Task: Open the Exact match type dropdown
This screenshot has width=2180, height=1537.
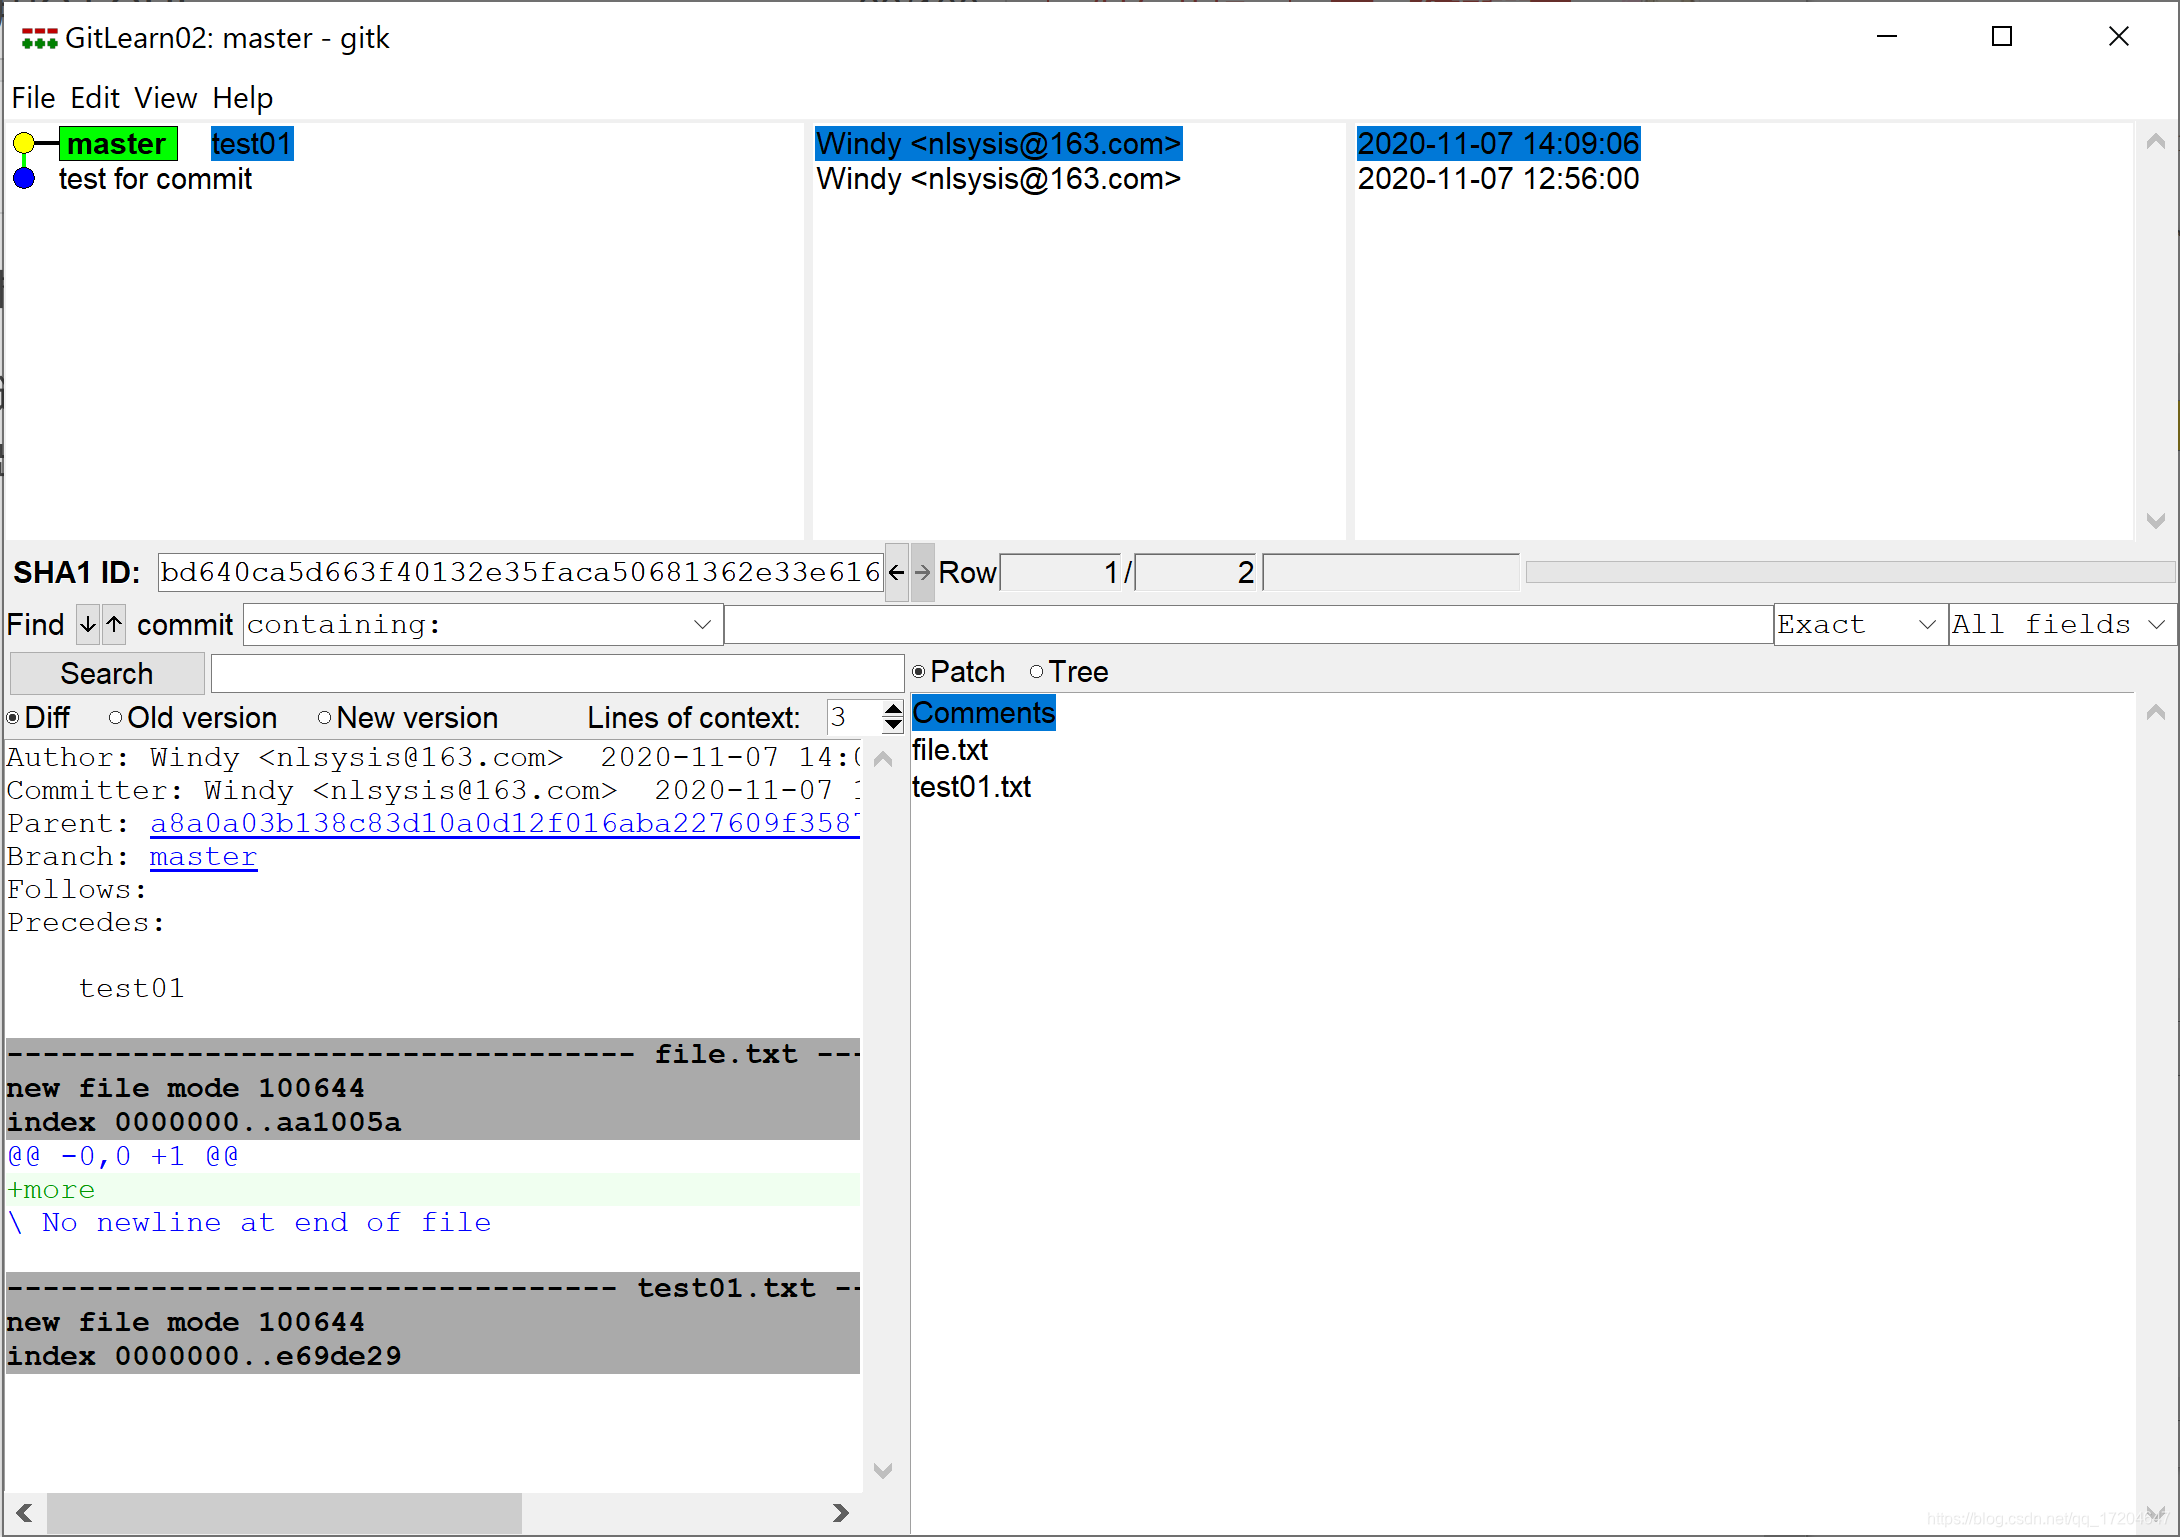Action: click(1860, 625)
